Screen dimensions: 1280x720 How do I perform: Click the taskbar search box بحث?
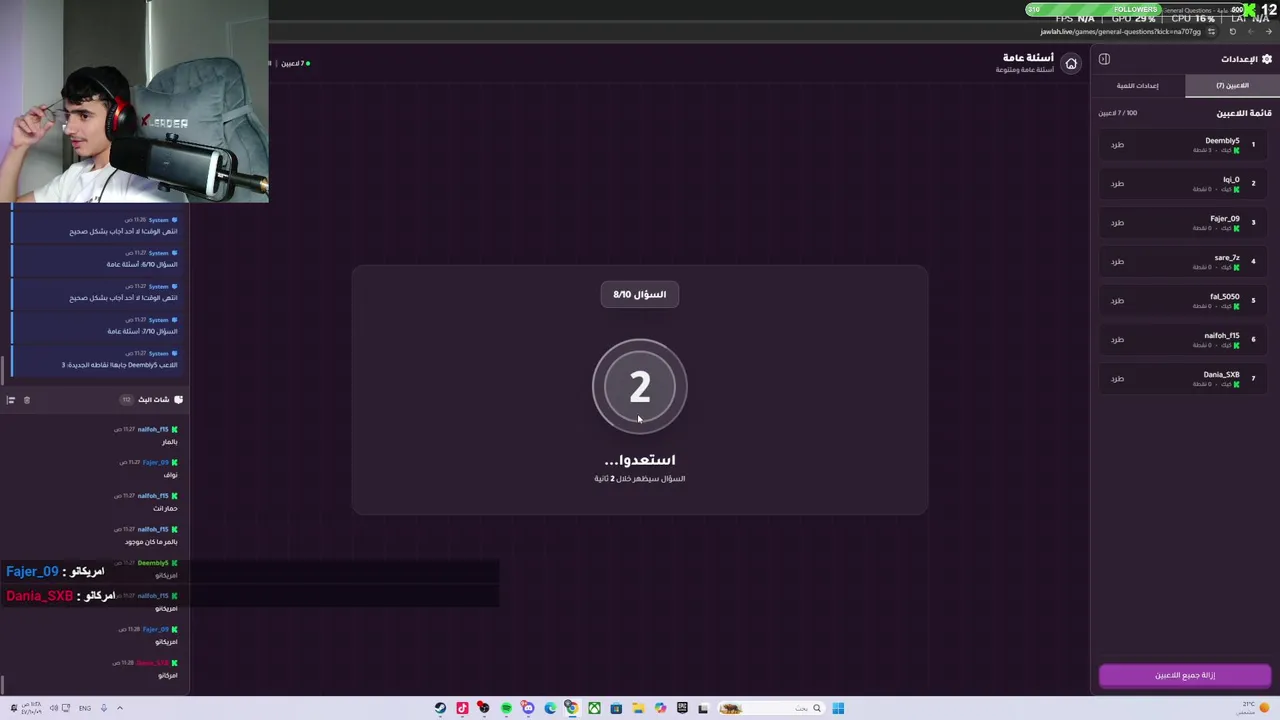pyautogui.click(x=770, y=708)
